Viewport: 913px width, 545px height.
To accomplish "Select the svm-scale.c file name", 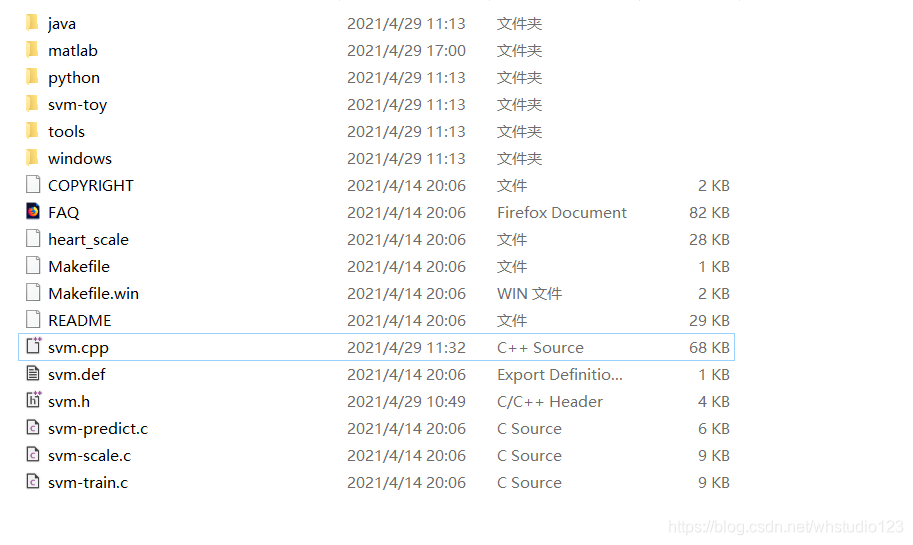I will coord(89,455).
